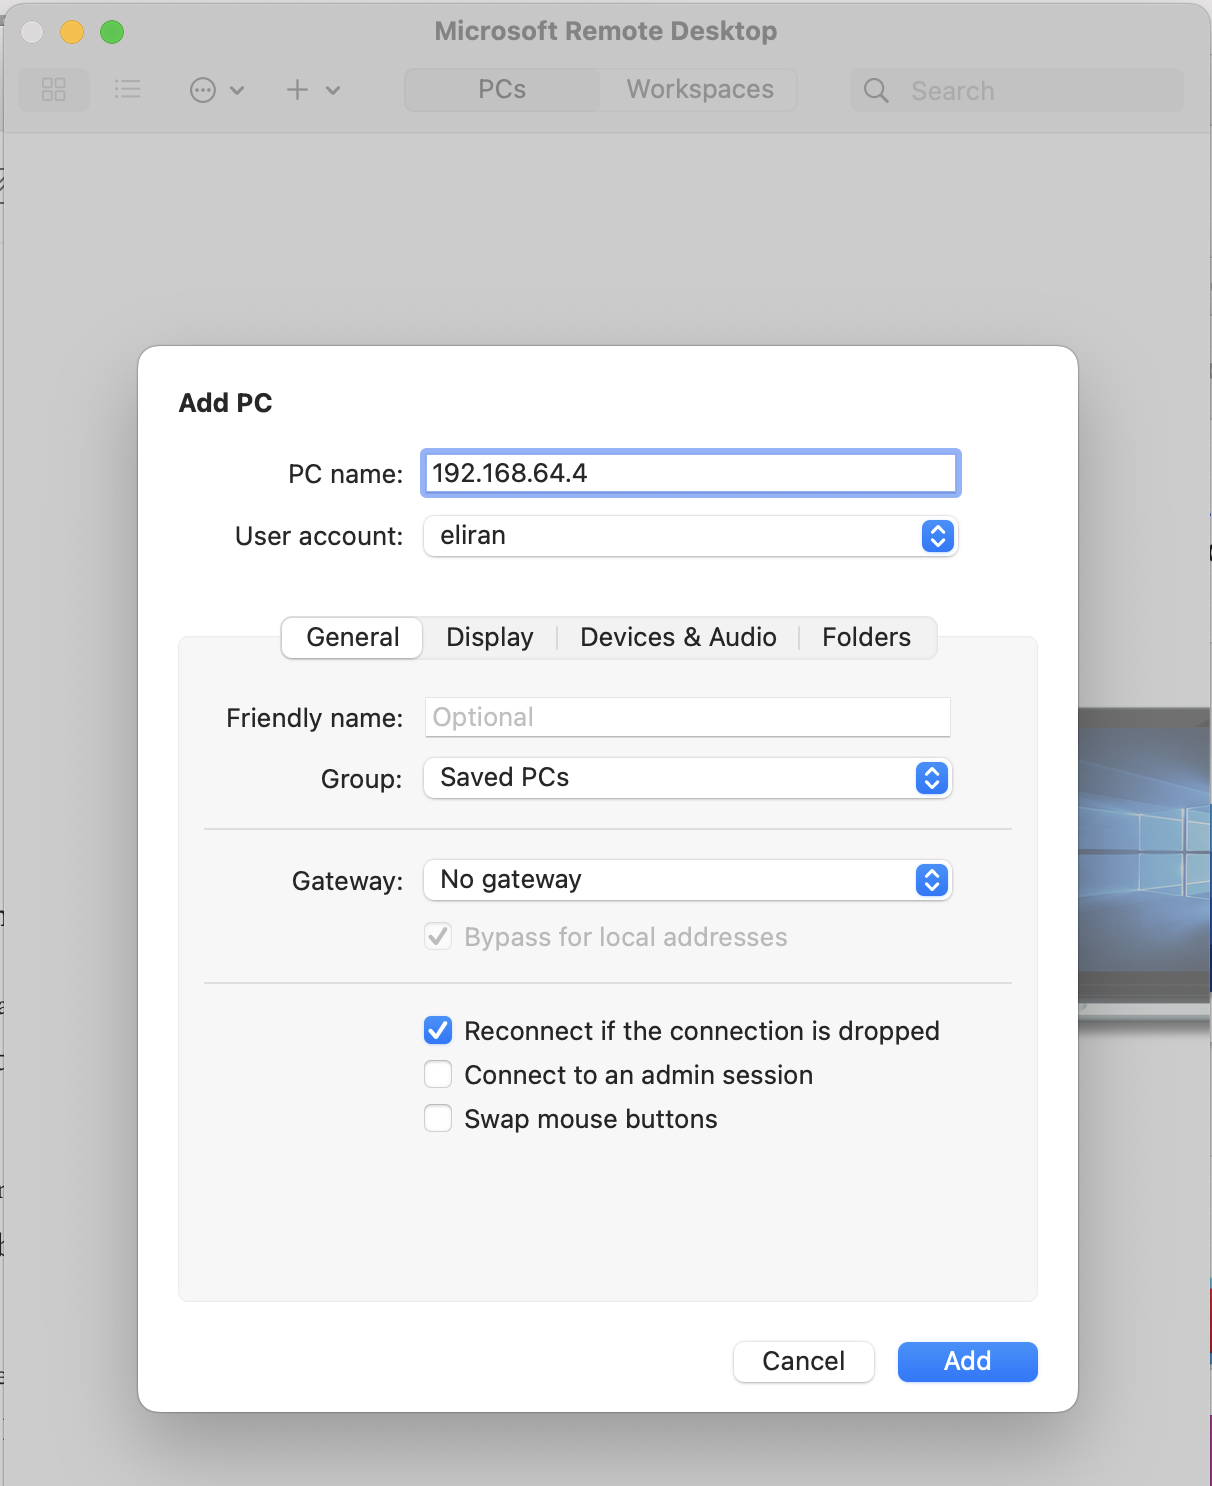Expand the chevron beside the ellipsis icon

point(237,91)
